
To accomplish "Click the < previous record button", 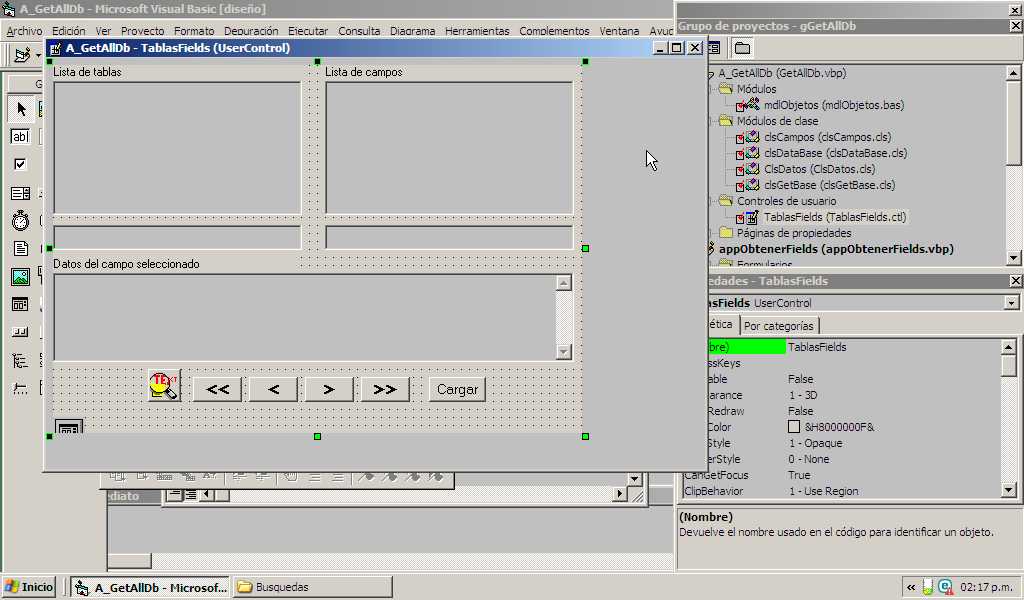I will pyautogui.click(x=274, y=389).
